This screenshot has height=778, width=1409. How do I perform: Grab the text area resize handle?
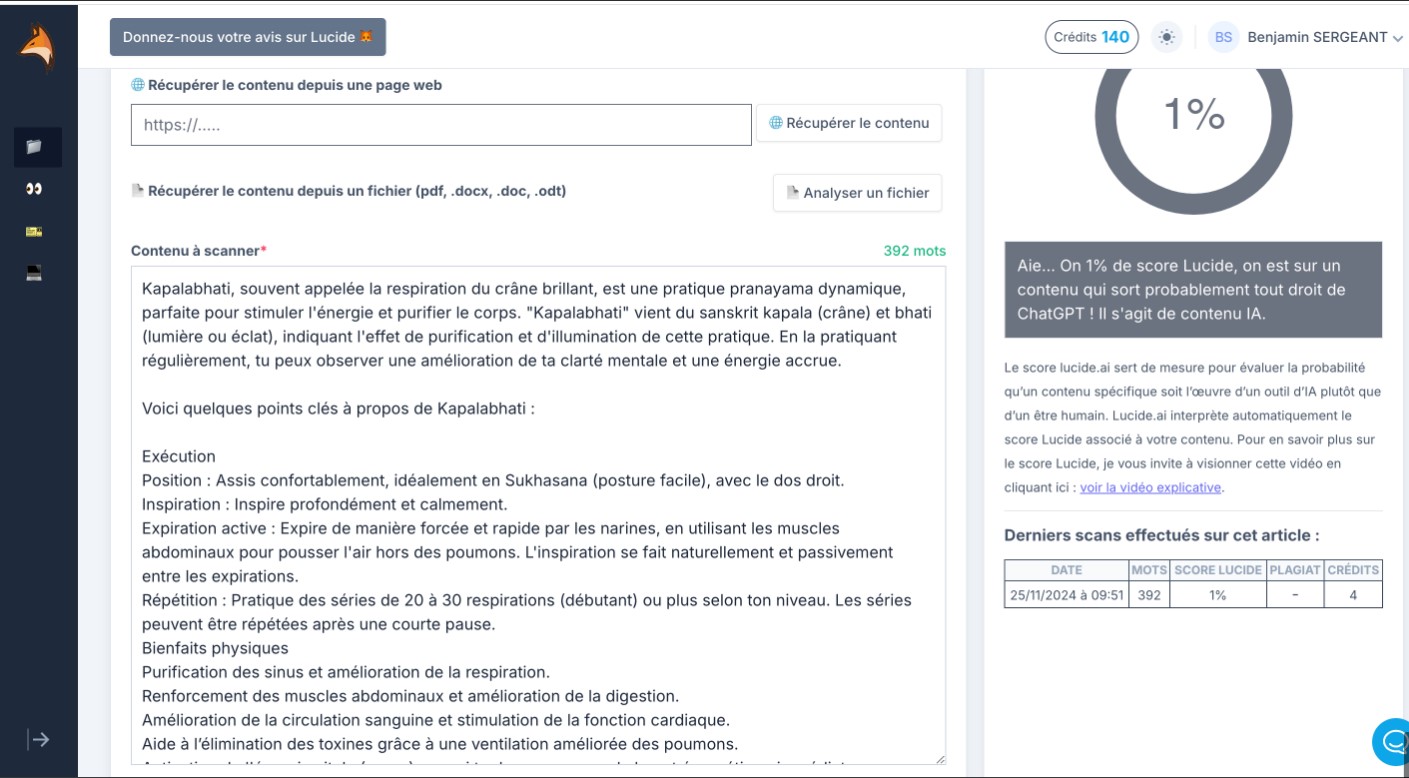(x=939, y=759)
